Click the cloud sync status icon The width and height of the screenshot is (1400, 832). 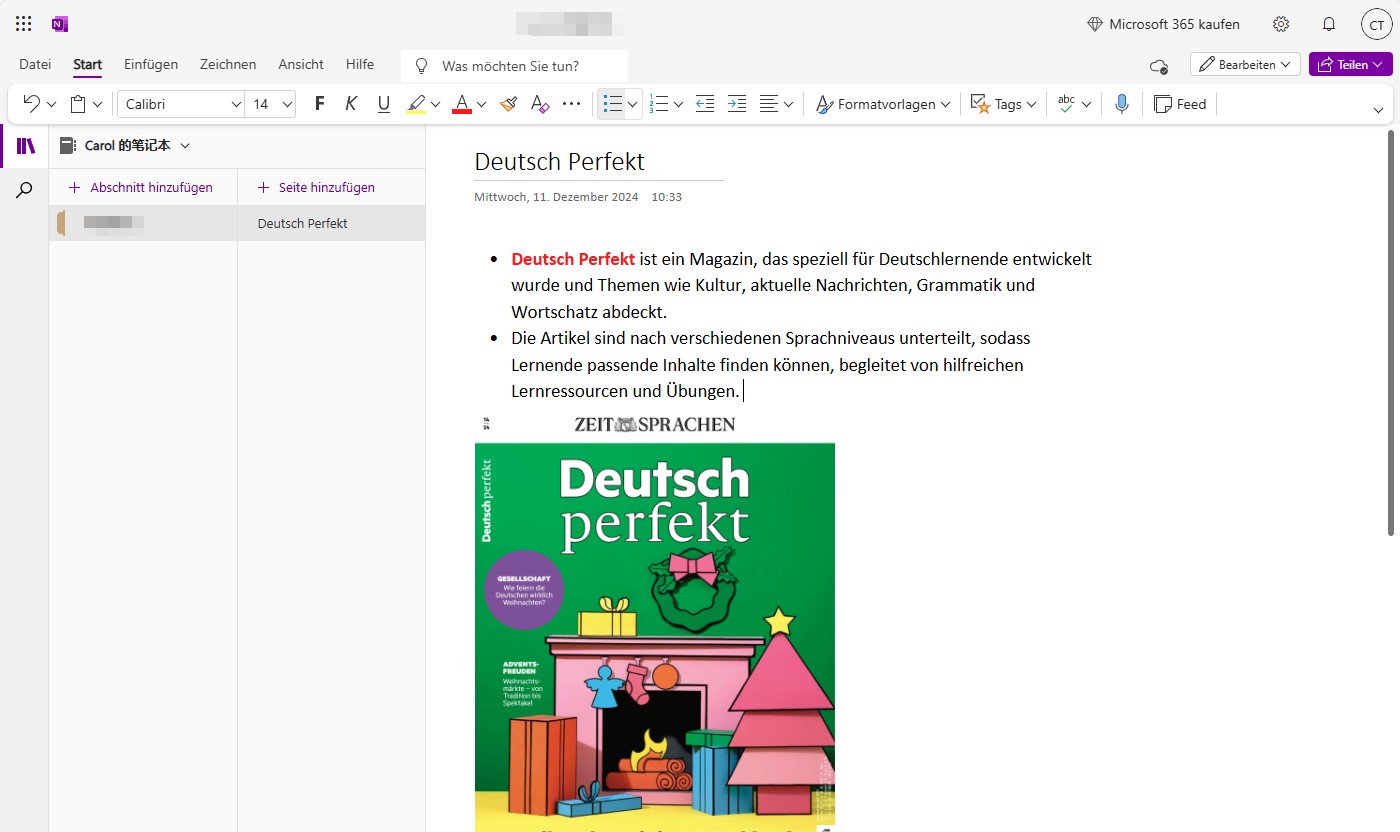pyautogui.click(x=1159, y=66)
